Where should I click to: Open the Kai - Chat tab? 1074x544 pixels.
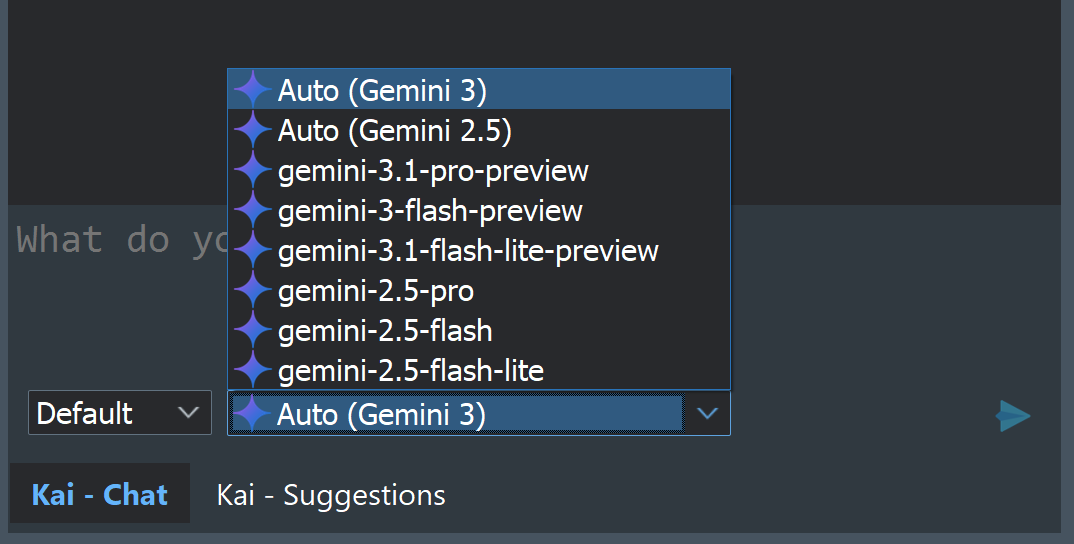[x=100, y=493]
